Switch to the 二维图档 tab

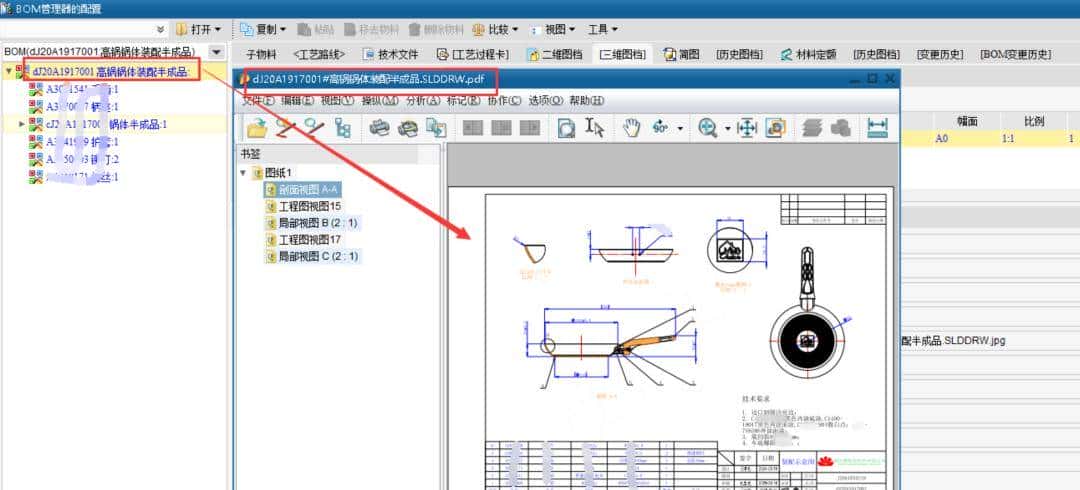[554, 54]
